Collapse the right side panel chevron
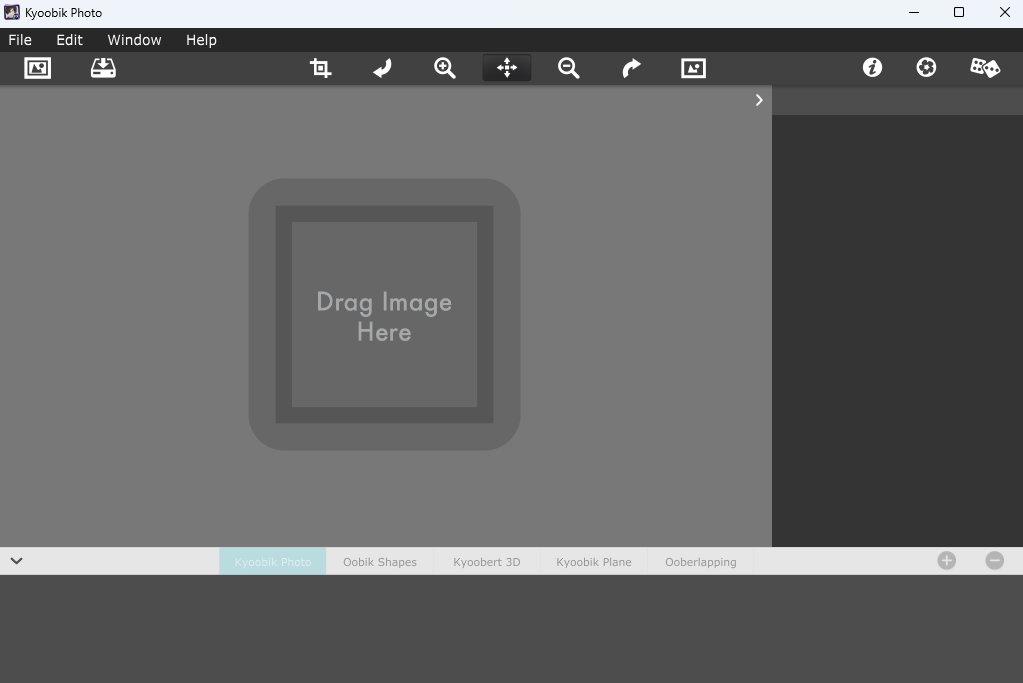This screenshot has height=683, width=1023. pyautogui.click(x=759, y=100)
